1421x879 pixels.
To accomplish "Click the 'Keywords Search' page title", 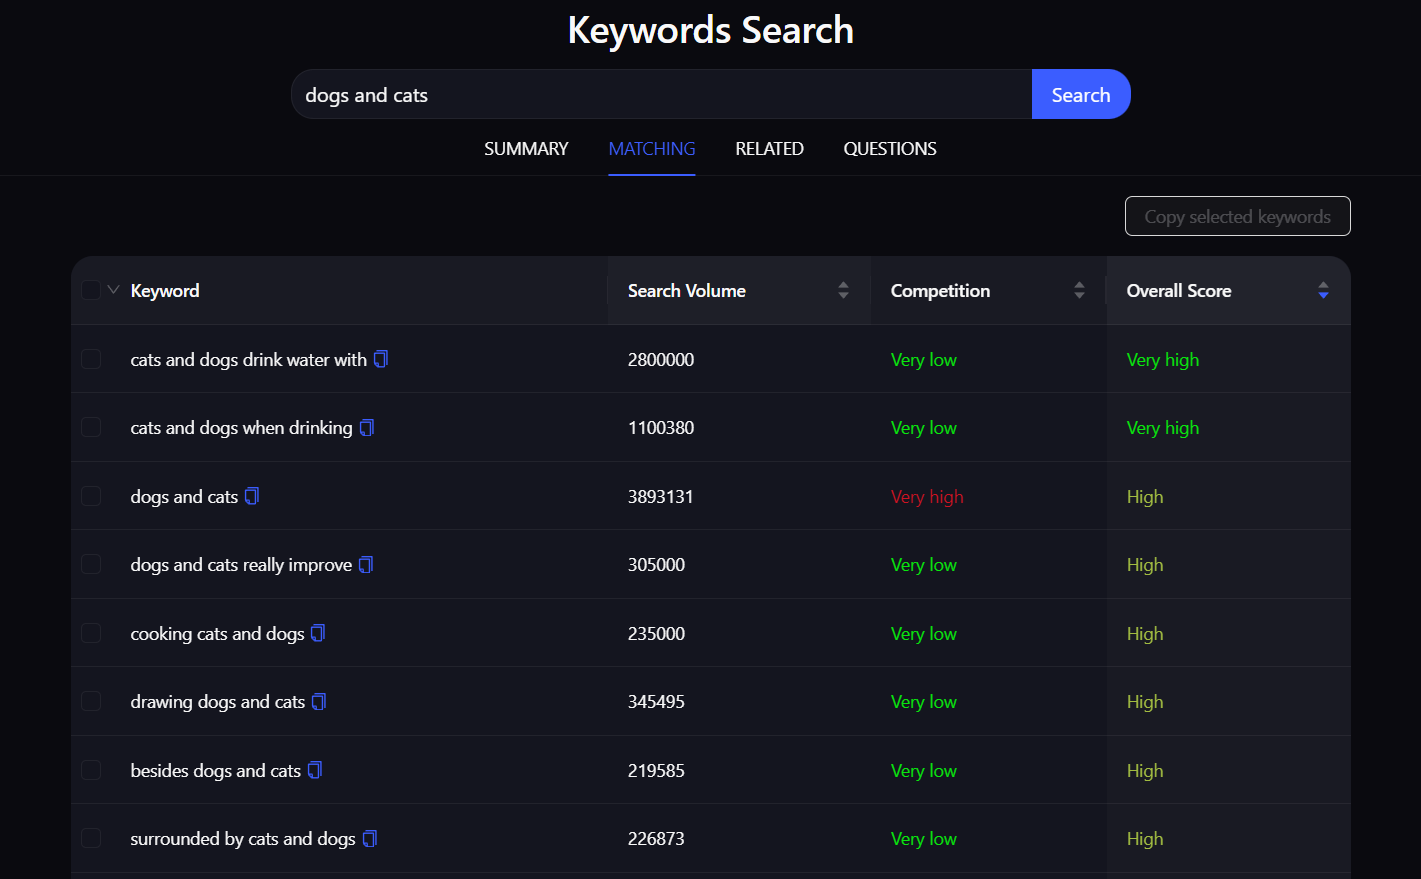I will [711, 30].
